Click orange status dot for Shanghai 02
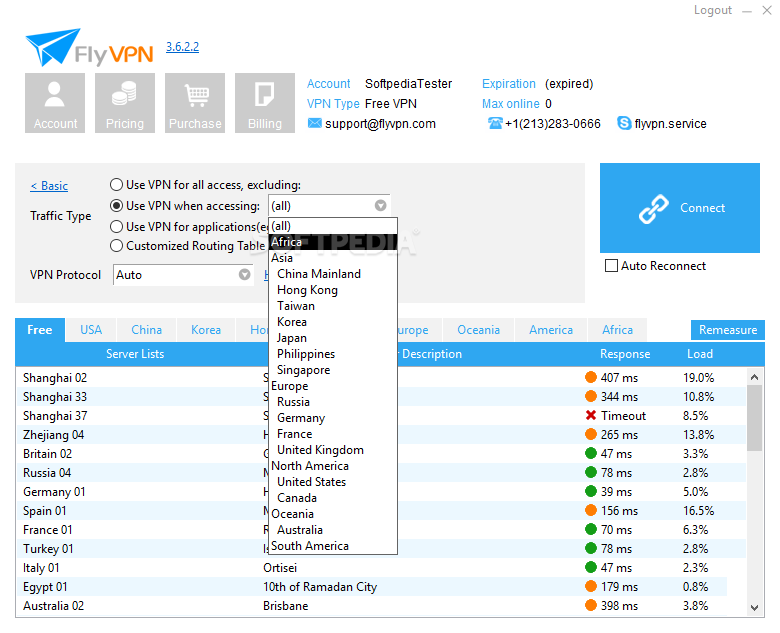The height and width of the screenshot is (633, 780). click(x=591, y=377)
